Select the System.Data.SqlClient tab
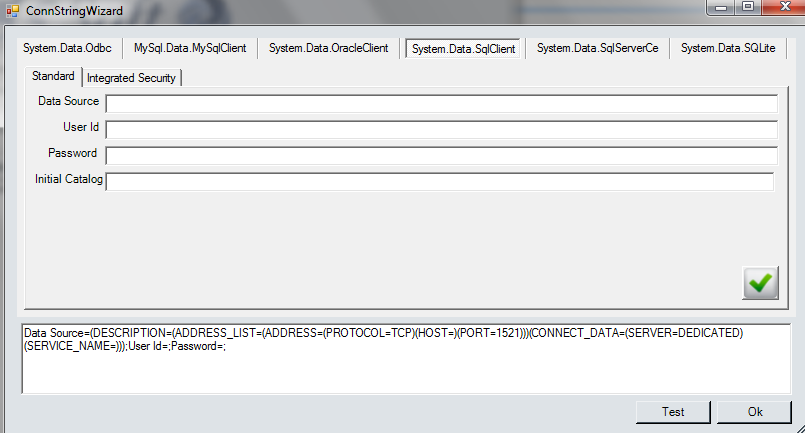This screenshot has width=805, height=433. tap(463, 49)
